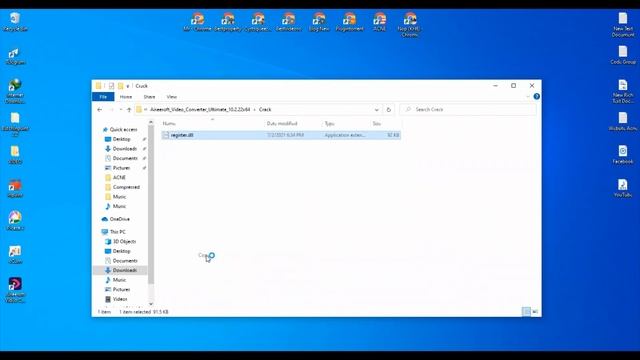Click the '1 item selected 91.5 KB' status text
Screen dimensions: 640x360
(x=144, y=312)
